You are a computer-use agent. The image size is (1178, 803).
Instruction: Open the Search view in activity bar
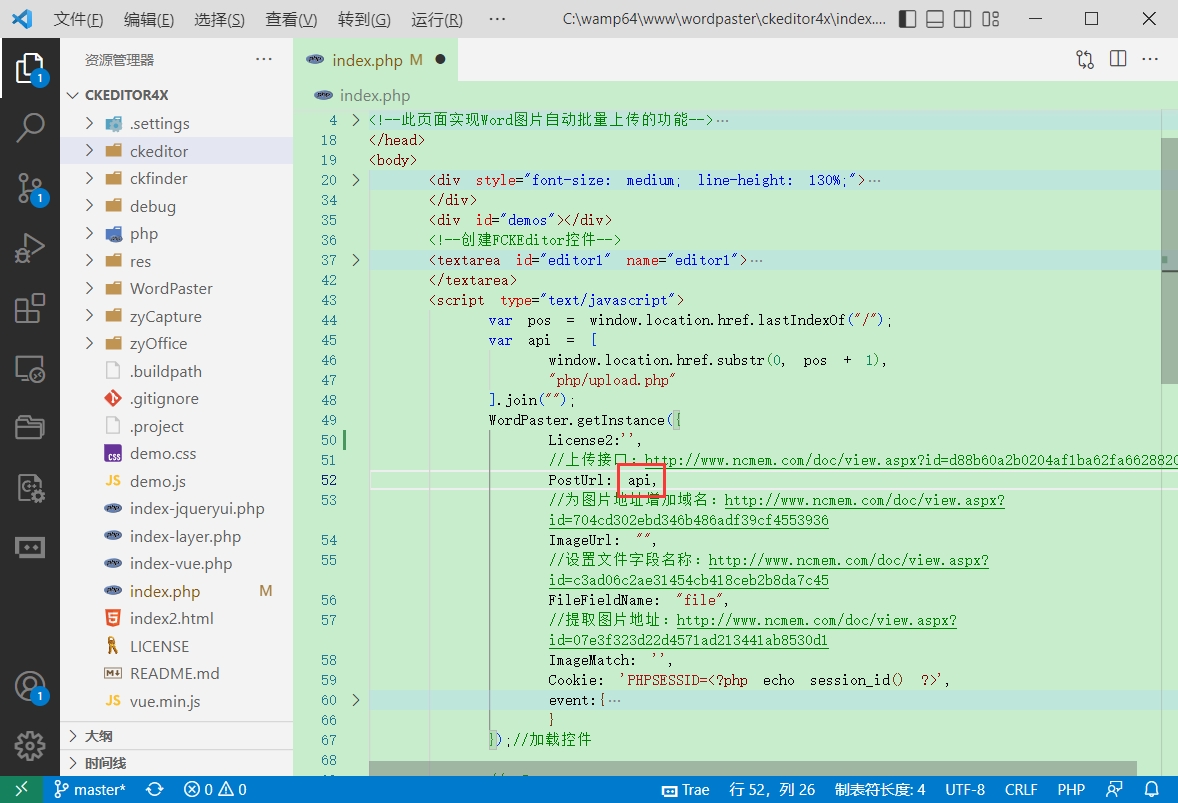(30, 127)
